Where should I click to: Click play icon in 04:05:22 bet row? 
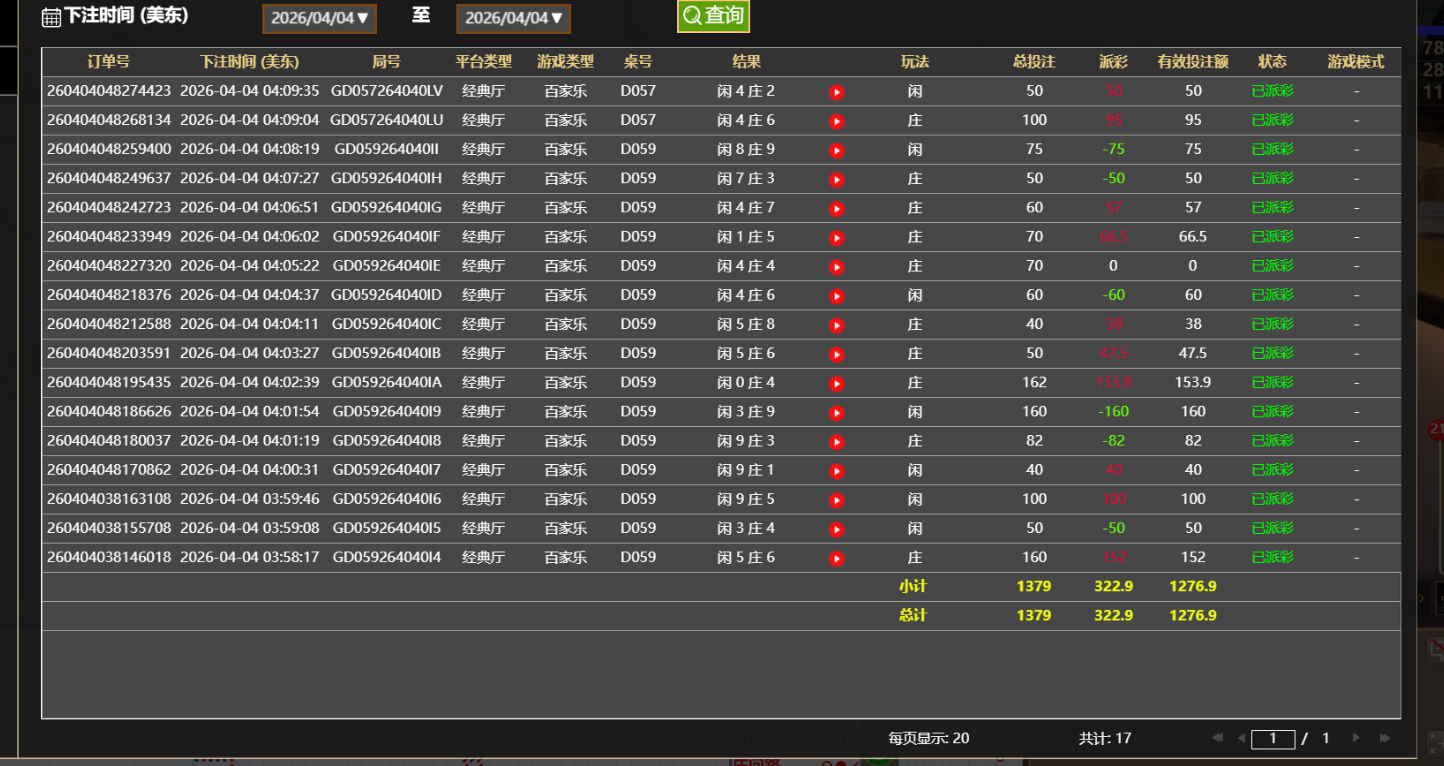(x=837, y=267)
